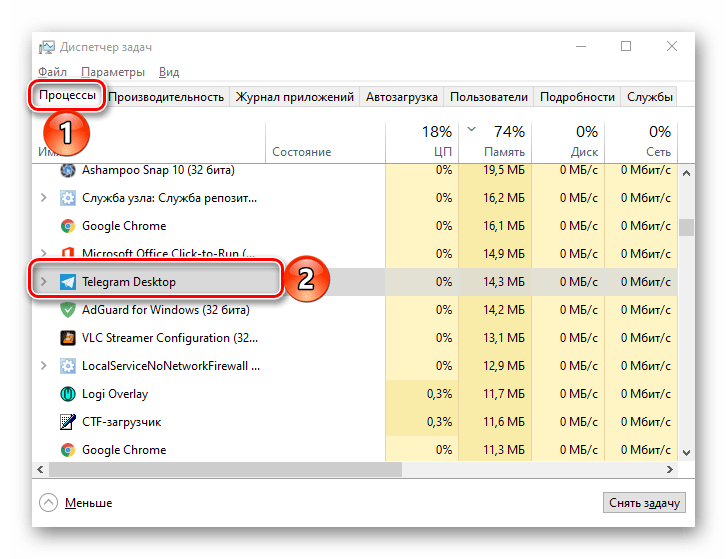Click the 14,3 МБ memory value

tap(504, 282)
